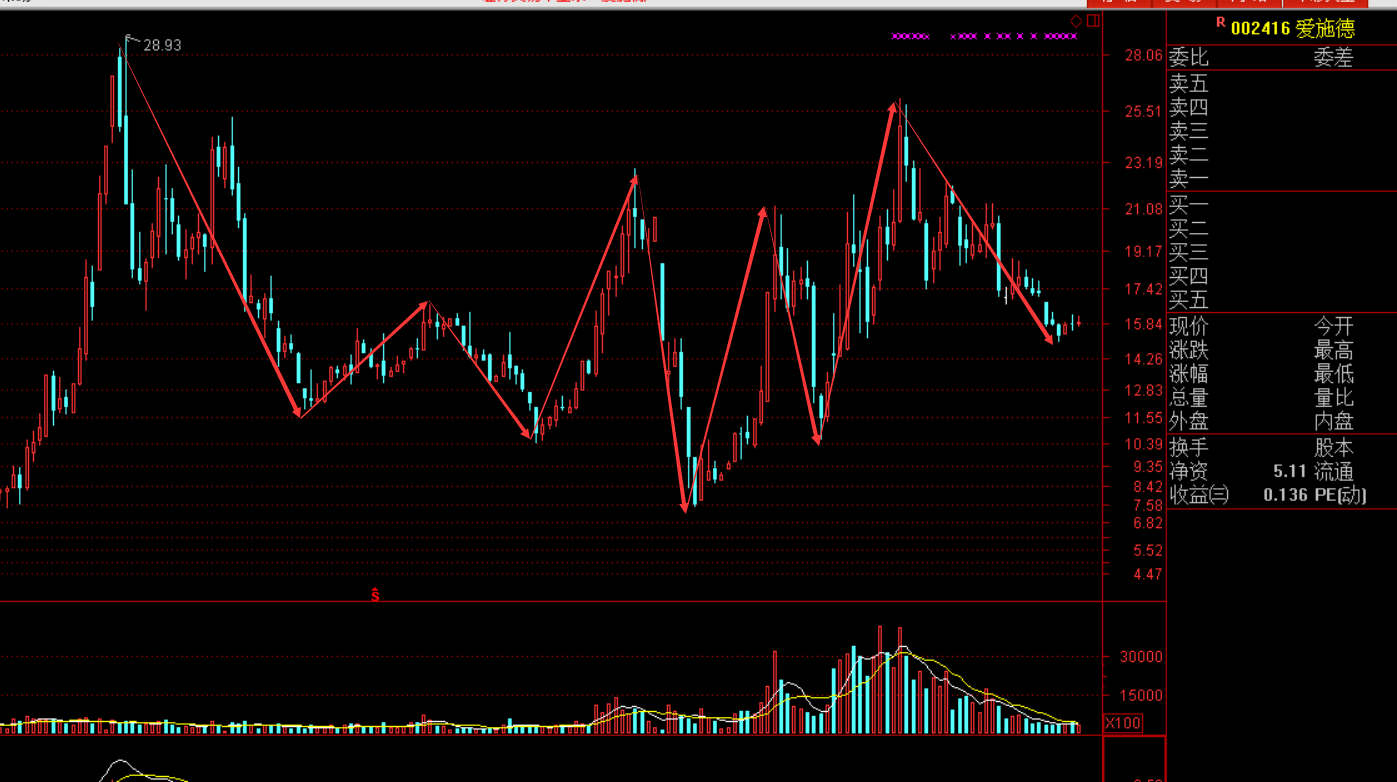Click the 7.58 price axis tick

tap(1147, 506)
